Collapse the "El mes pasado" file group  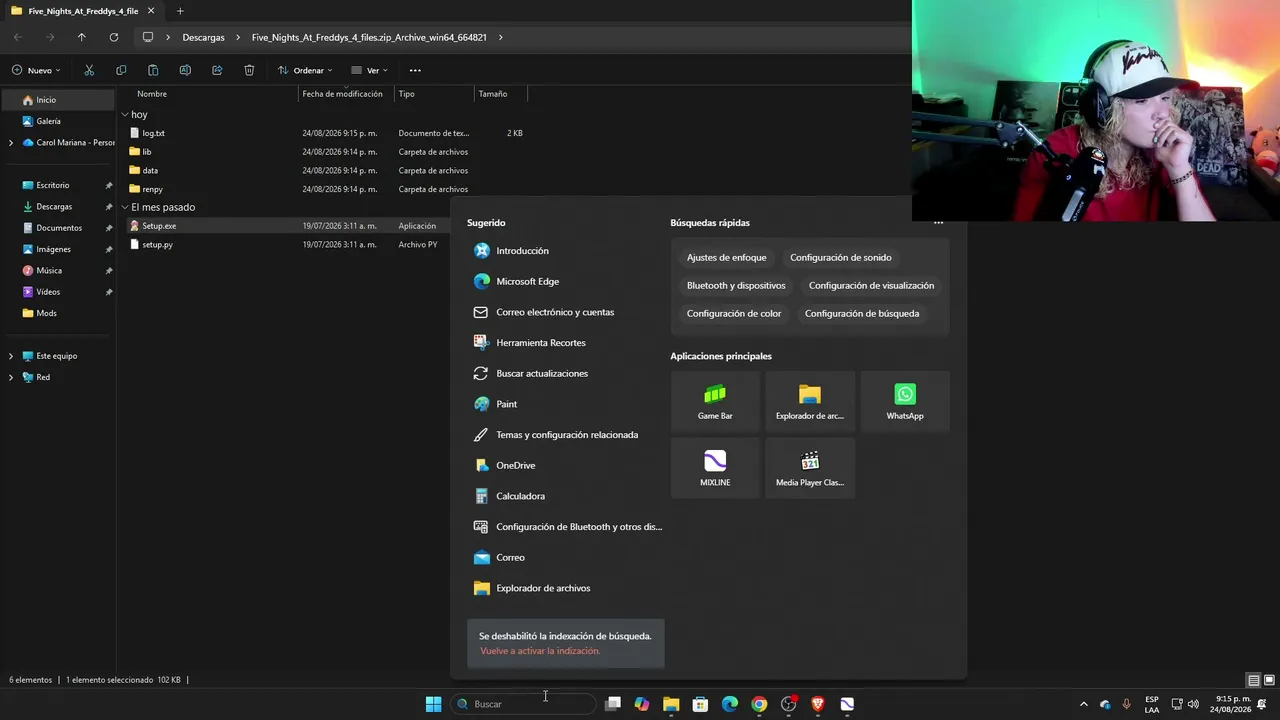coord(125,207)
